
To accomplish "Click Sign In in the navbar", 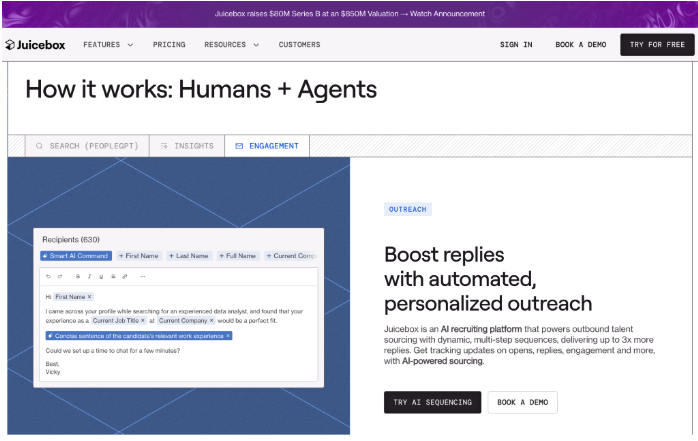I will click(x=516, y=45).
